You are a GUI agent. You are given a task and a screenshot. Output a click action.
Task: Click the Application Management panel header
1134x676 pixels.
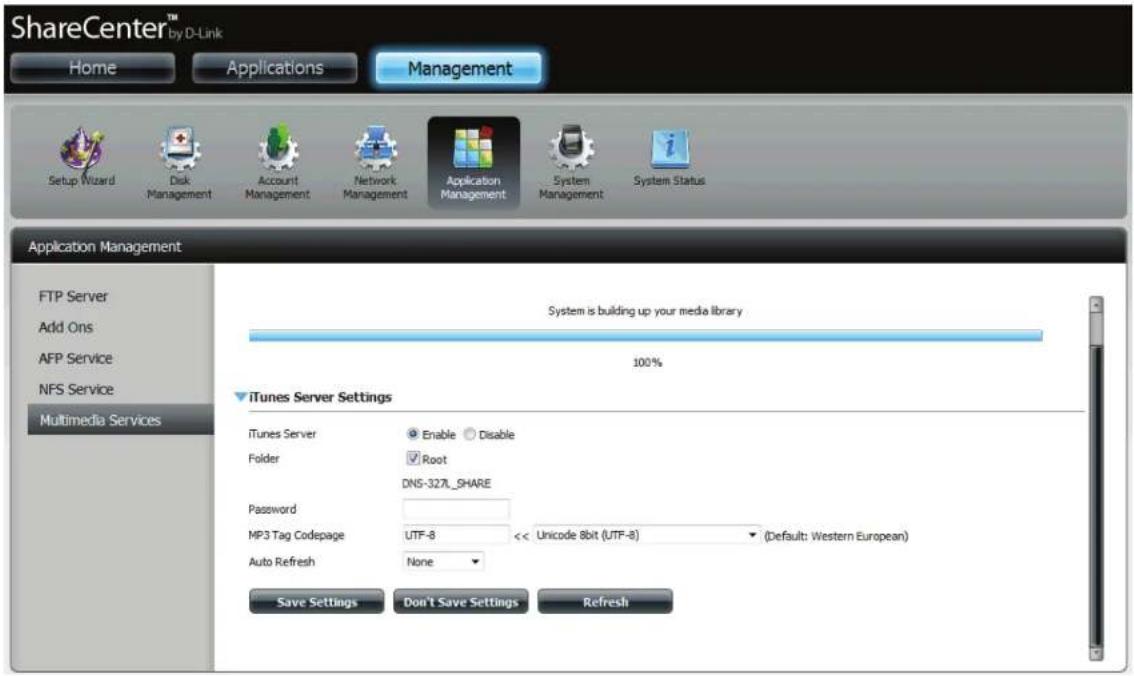click(568, 247)
